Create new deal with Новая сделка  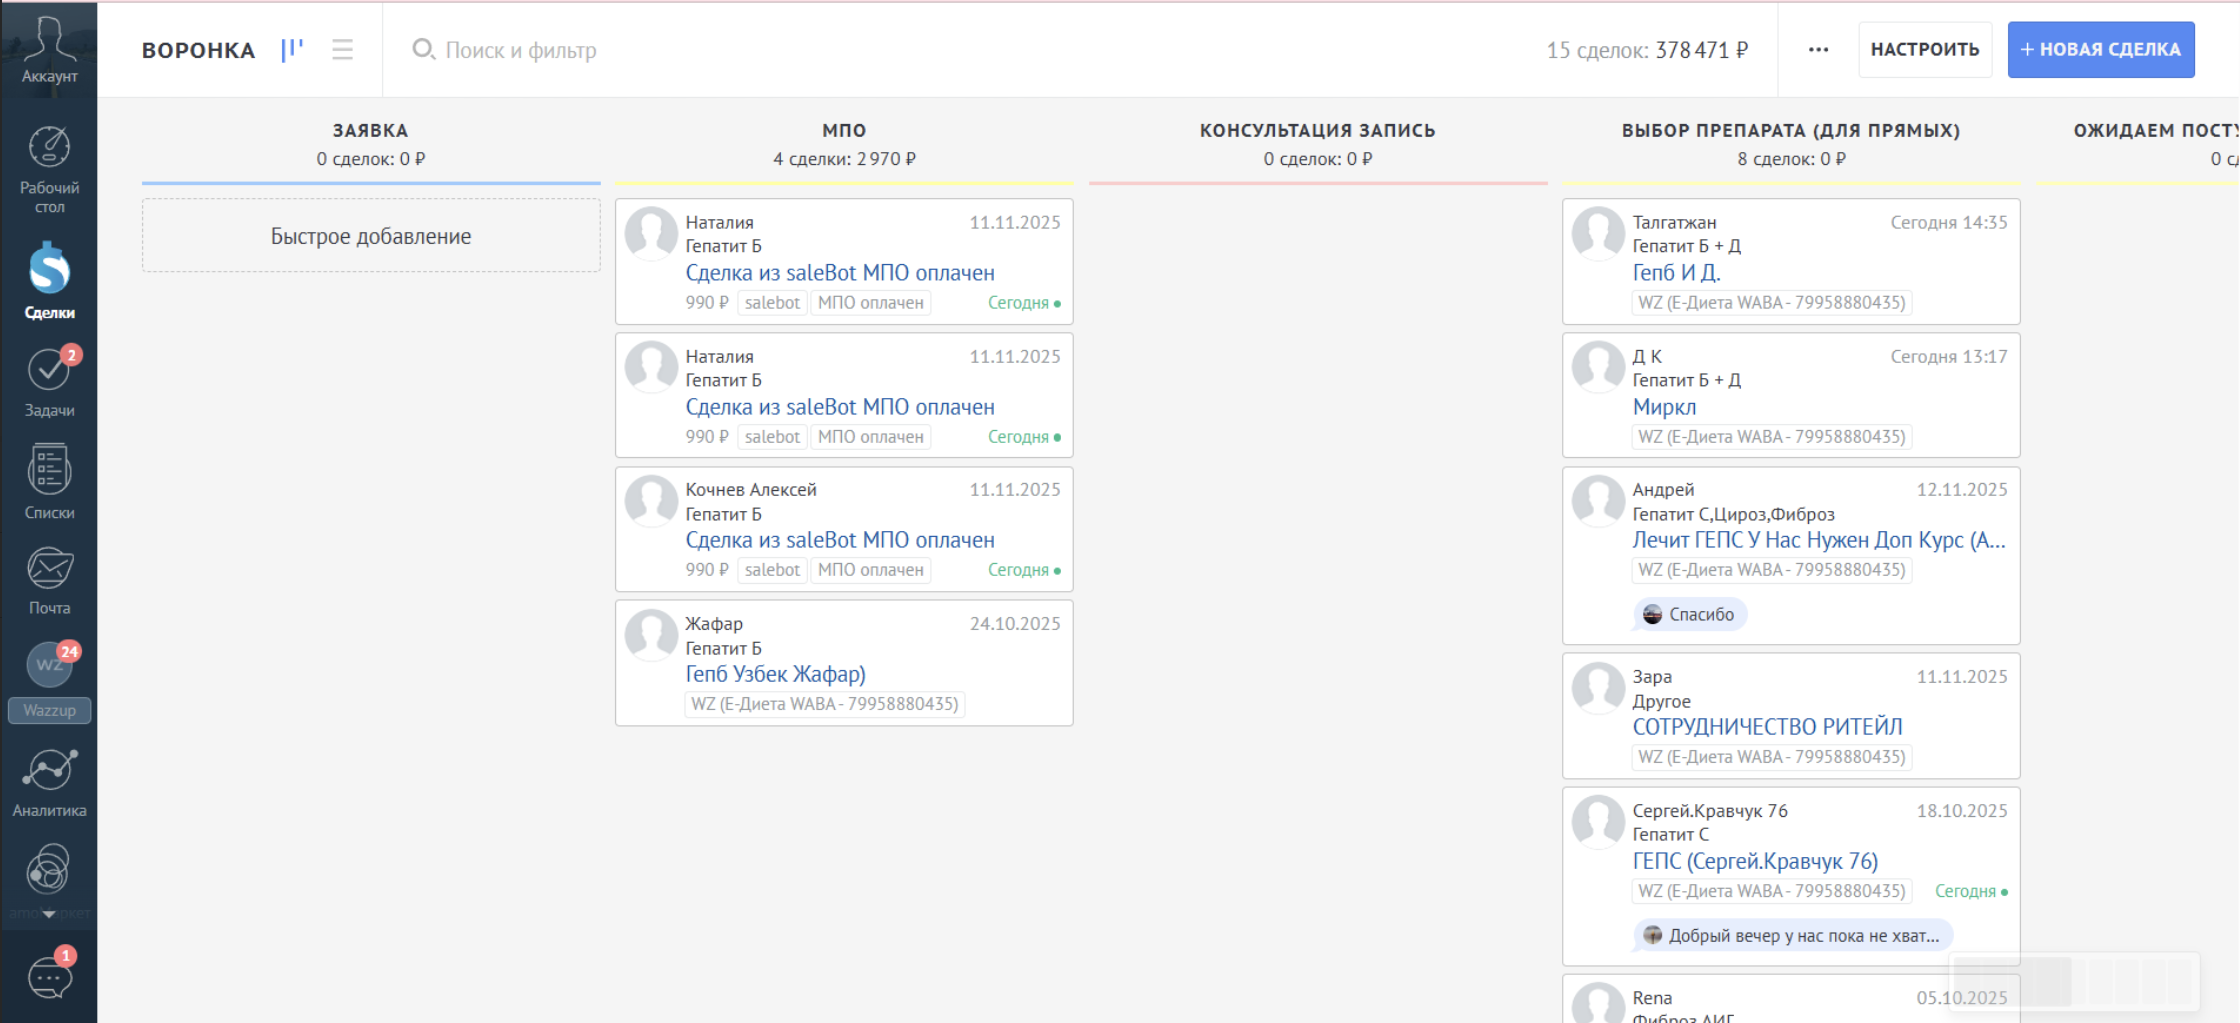[2100, 50]
